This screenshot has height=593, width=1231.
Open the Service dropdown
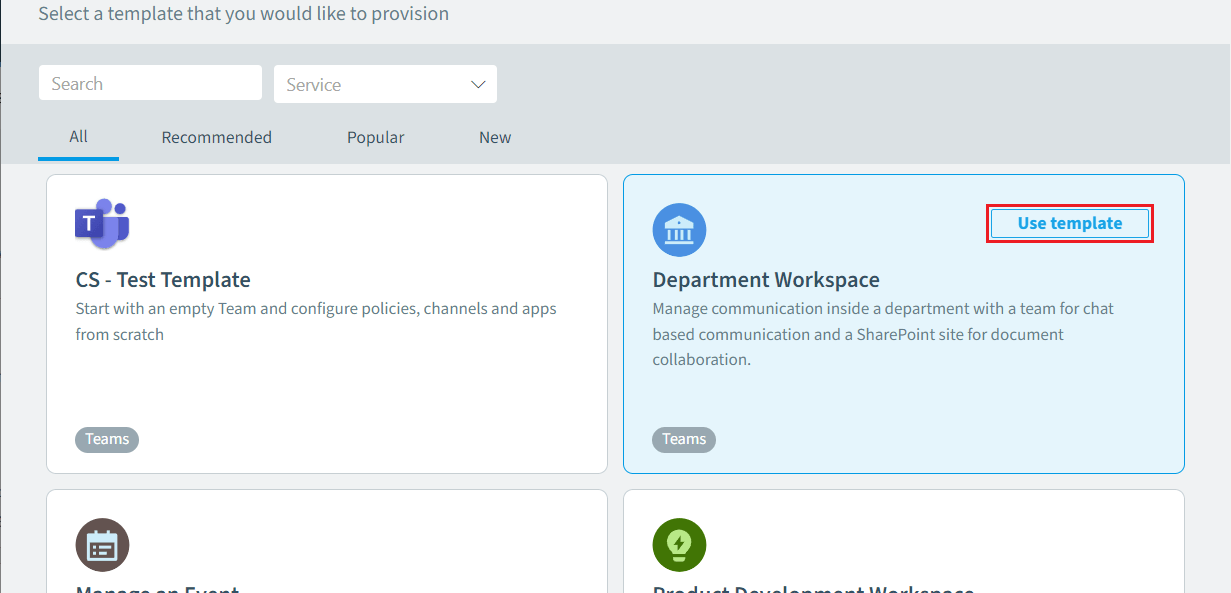pyautogui.click(x=386, y=84)
